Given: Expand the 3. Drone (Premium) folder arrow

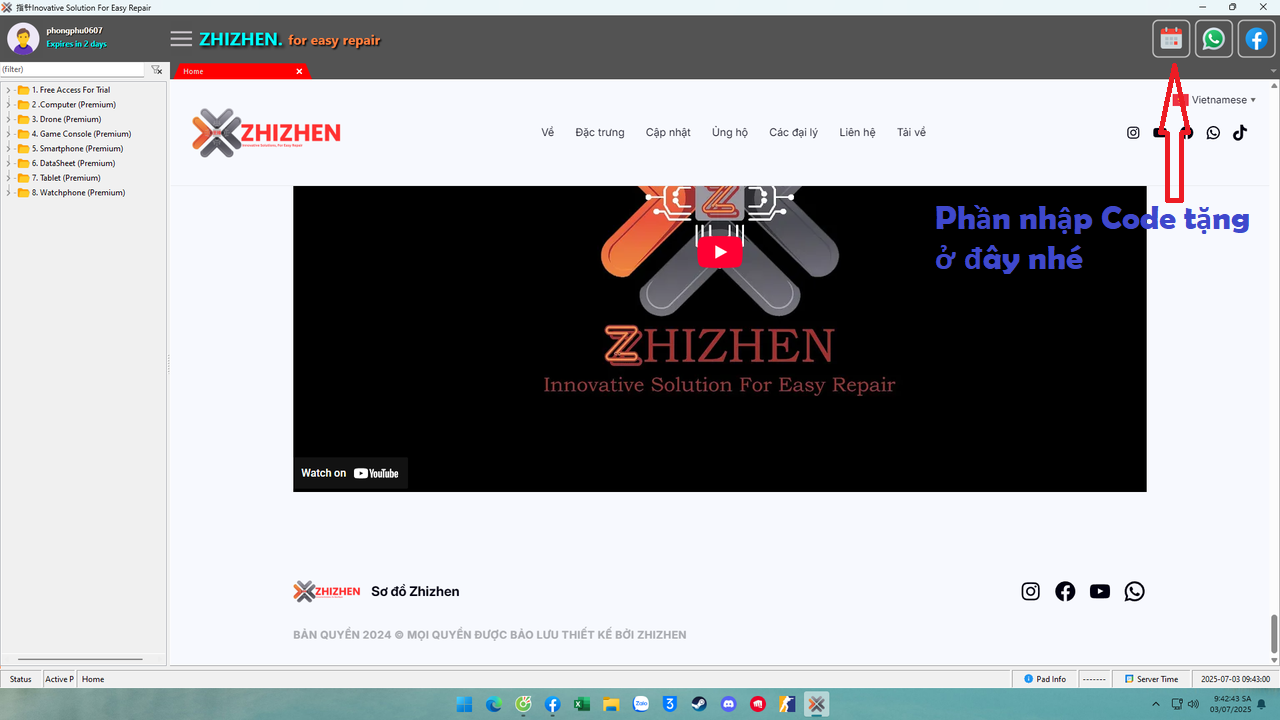Looking at the screenshot, I should coord(9,119).
